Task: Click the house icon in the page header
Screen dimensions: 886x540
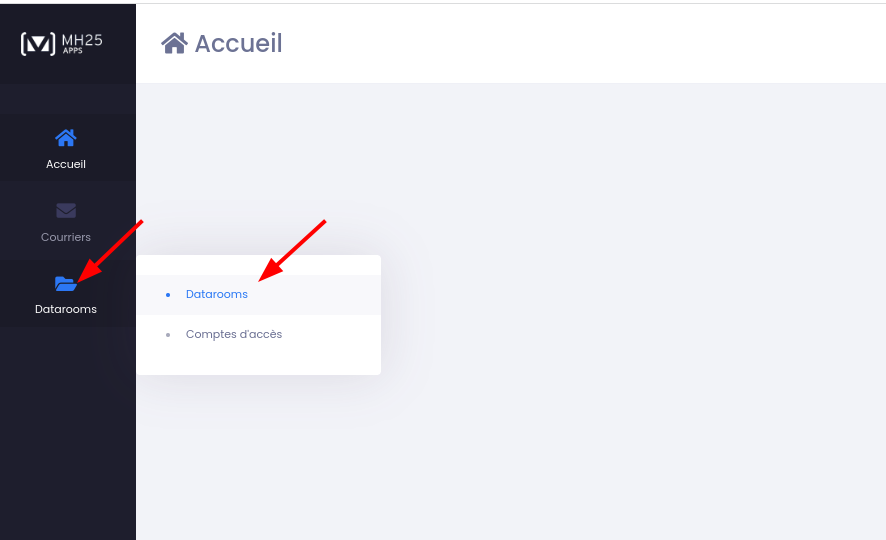Action: pyautogui.click(x=174, y=43)
